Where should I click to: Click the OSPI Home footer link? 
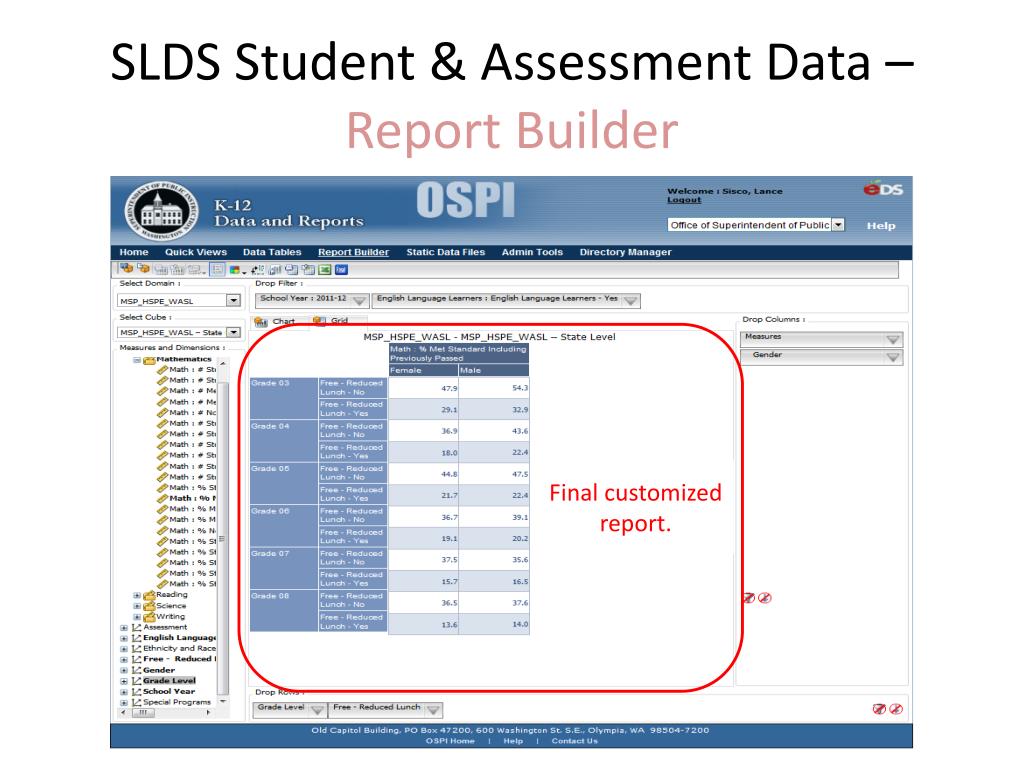[x=450, y=741]
